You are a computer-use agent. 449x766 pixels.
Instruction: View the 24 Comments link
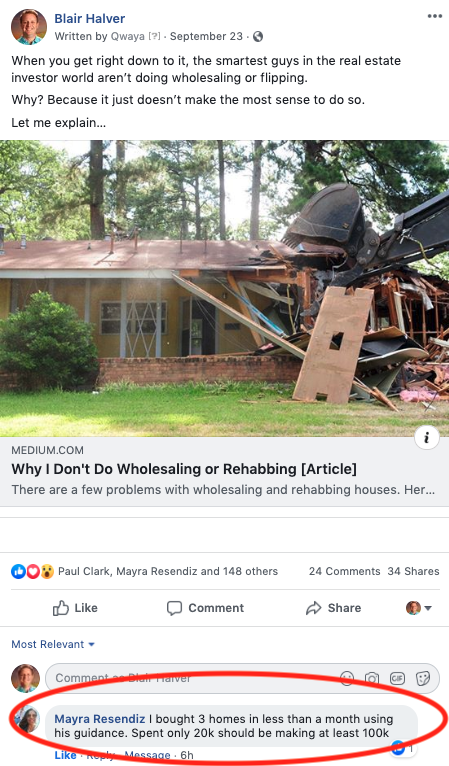[x=344, y=572]
